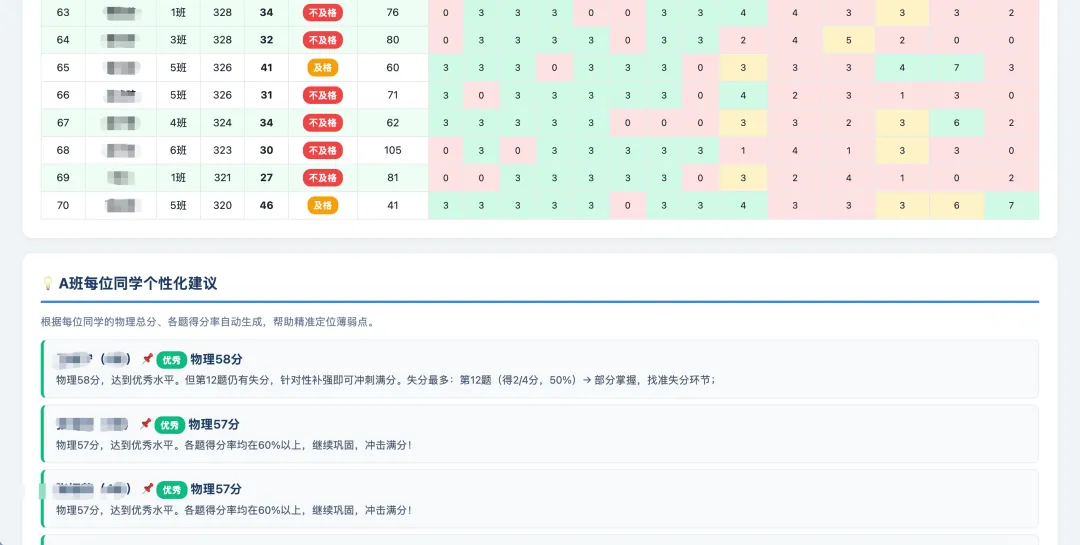Click the red 不及格 badge in row 64
The image size is (1080, 545).
[x=322, y=40]
